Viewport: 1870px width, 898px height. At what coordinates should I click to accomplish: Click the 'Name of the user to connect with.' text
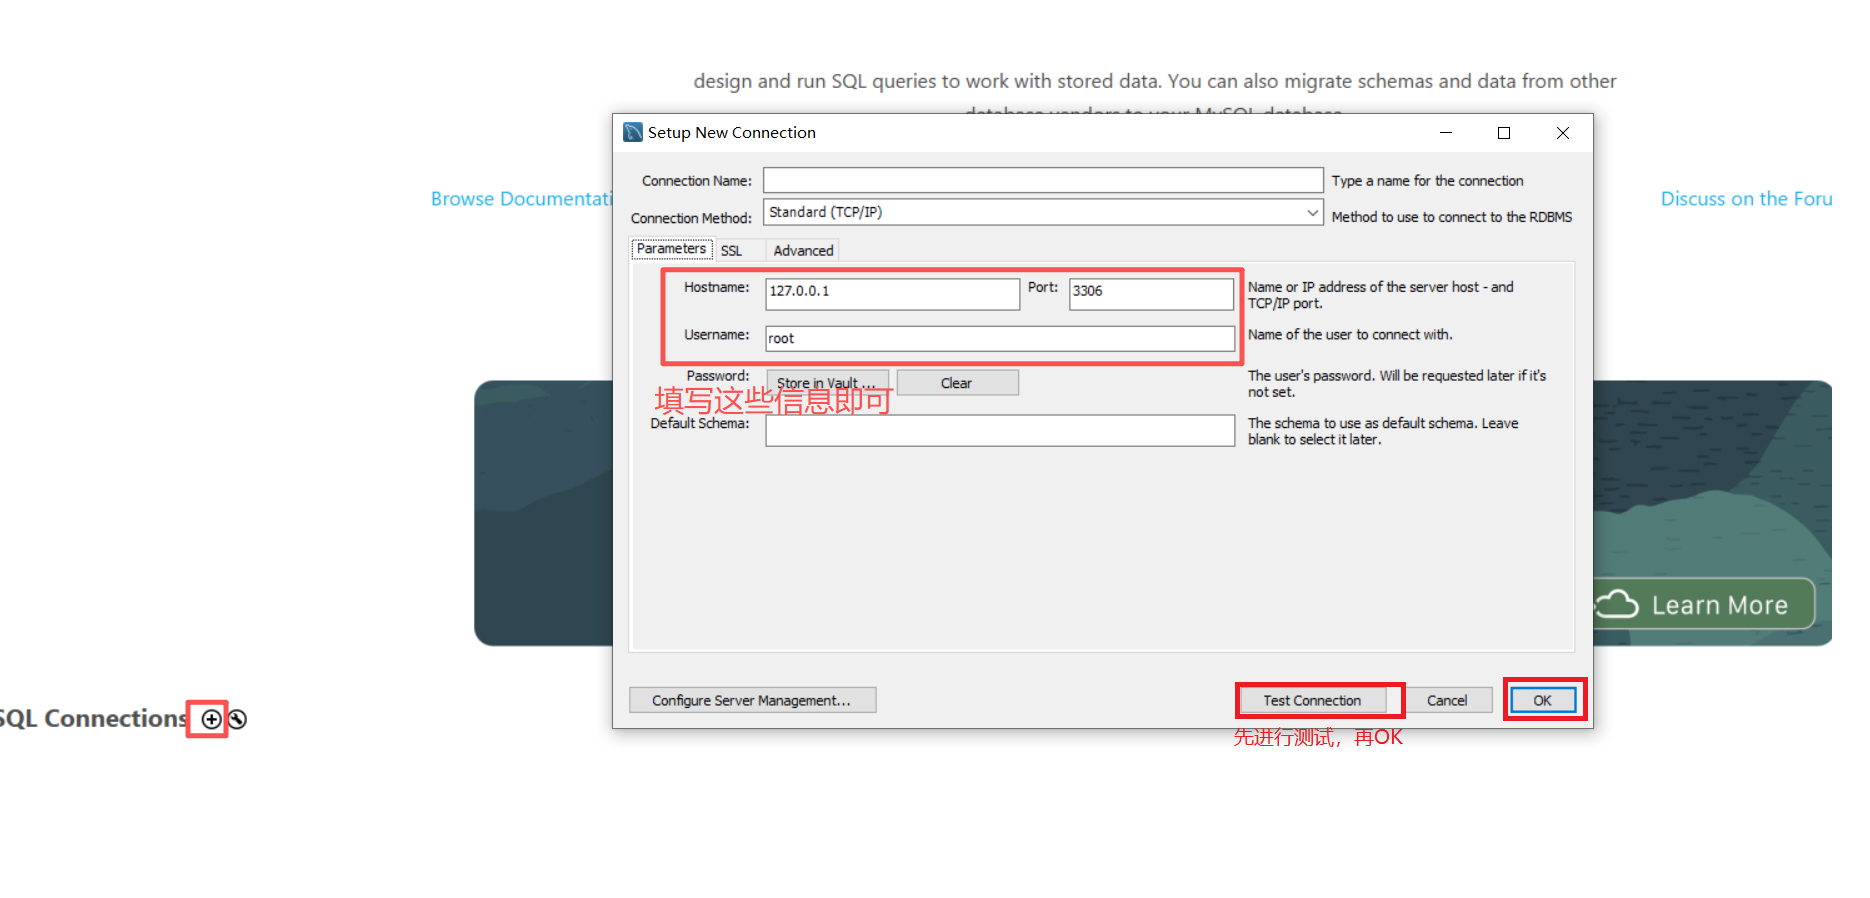[1350, 335]
